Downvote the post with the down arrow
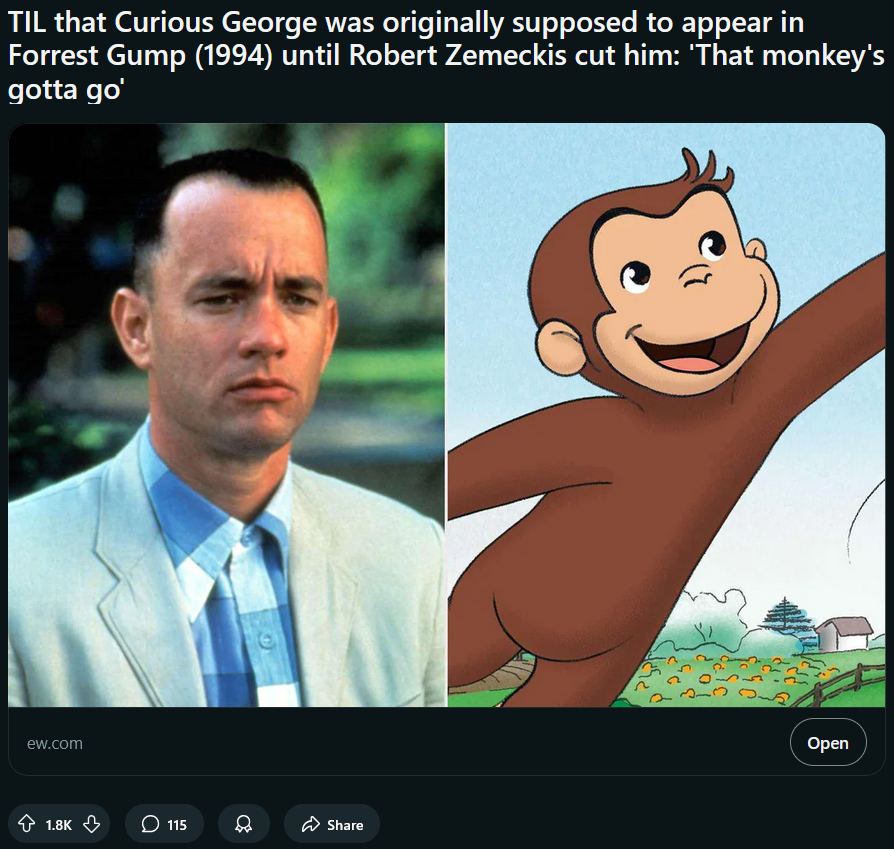This screenshot has width=894, height=849. point(92,824)
